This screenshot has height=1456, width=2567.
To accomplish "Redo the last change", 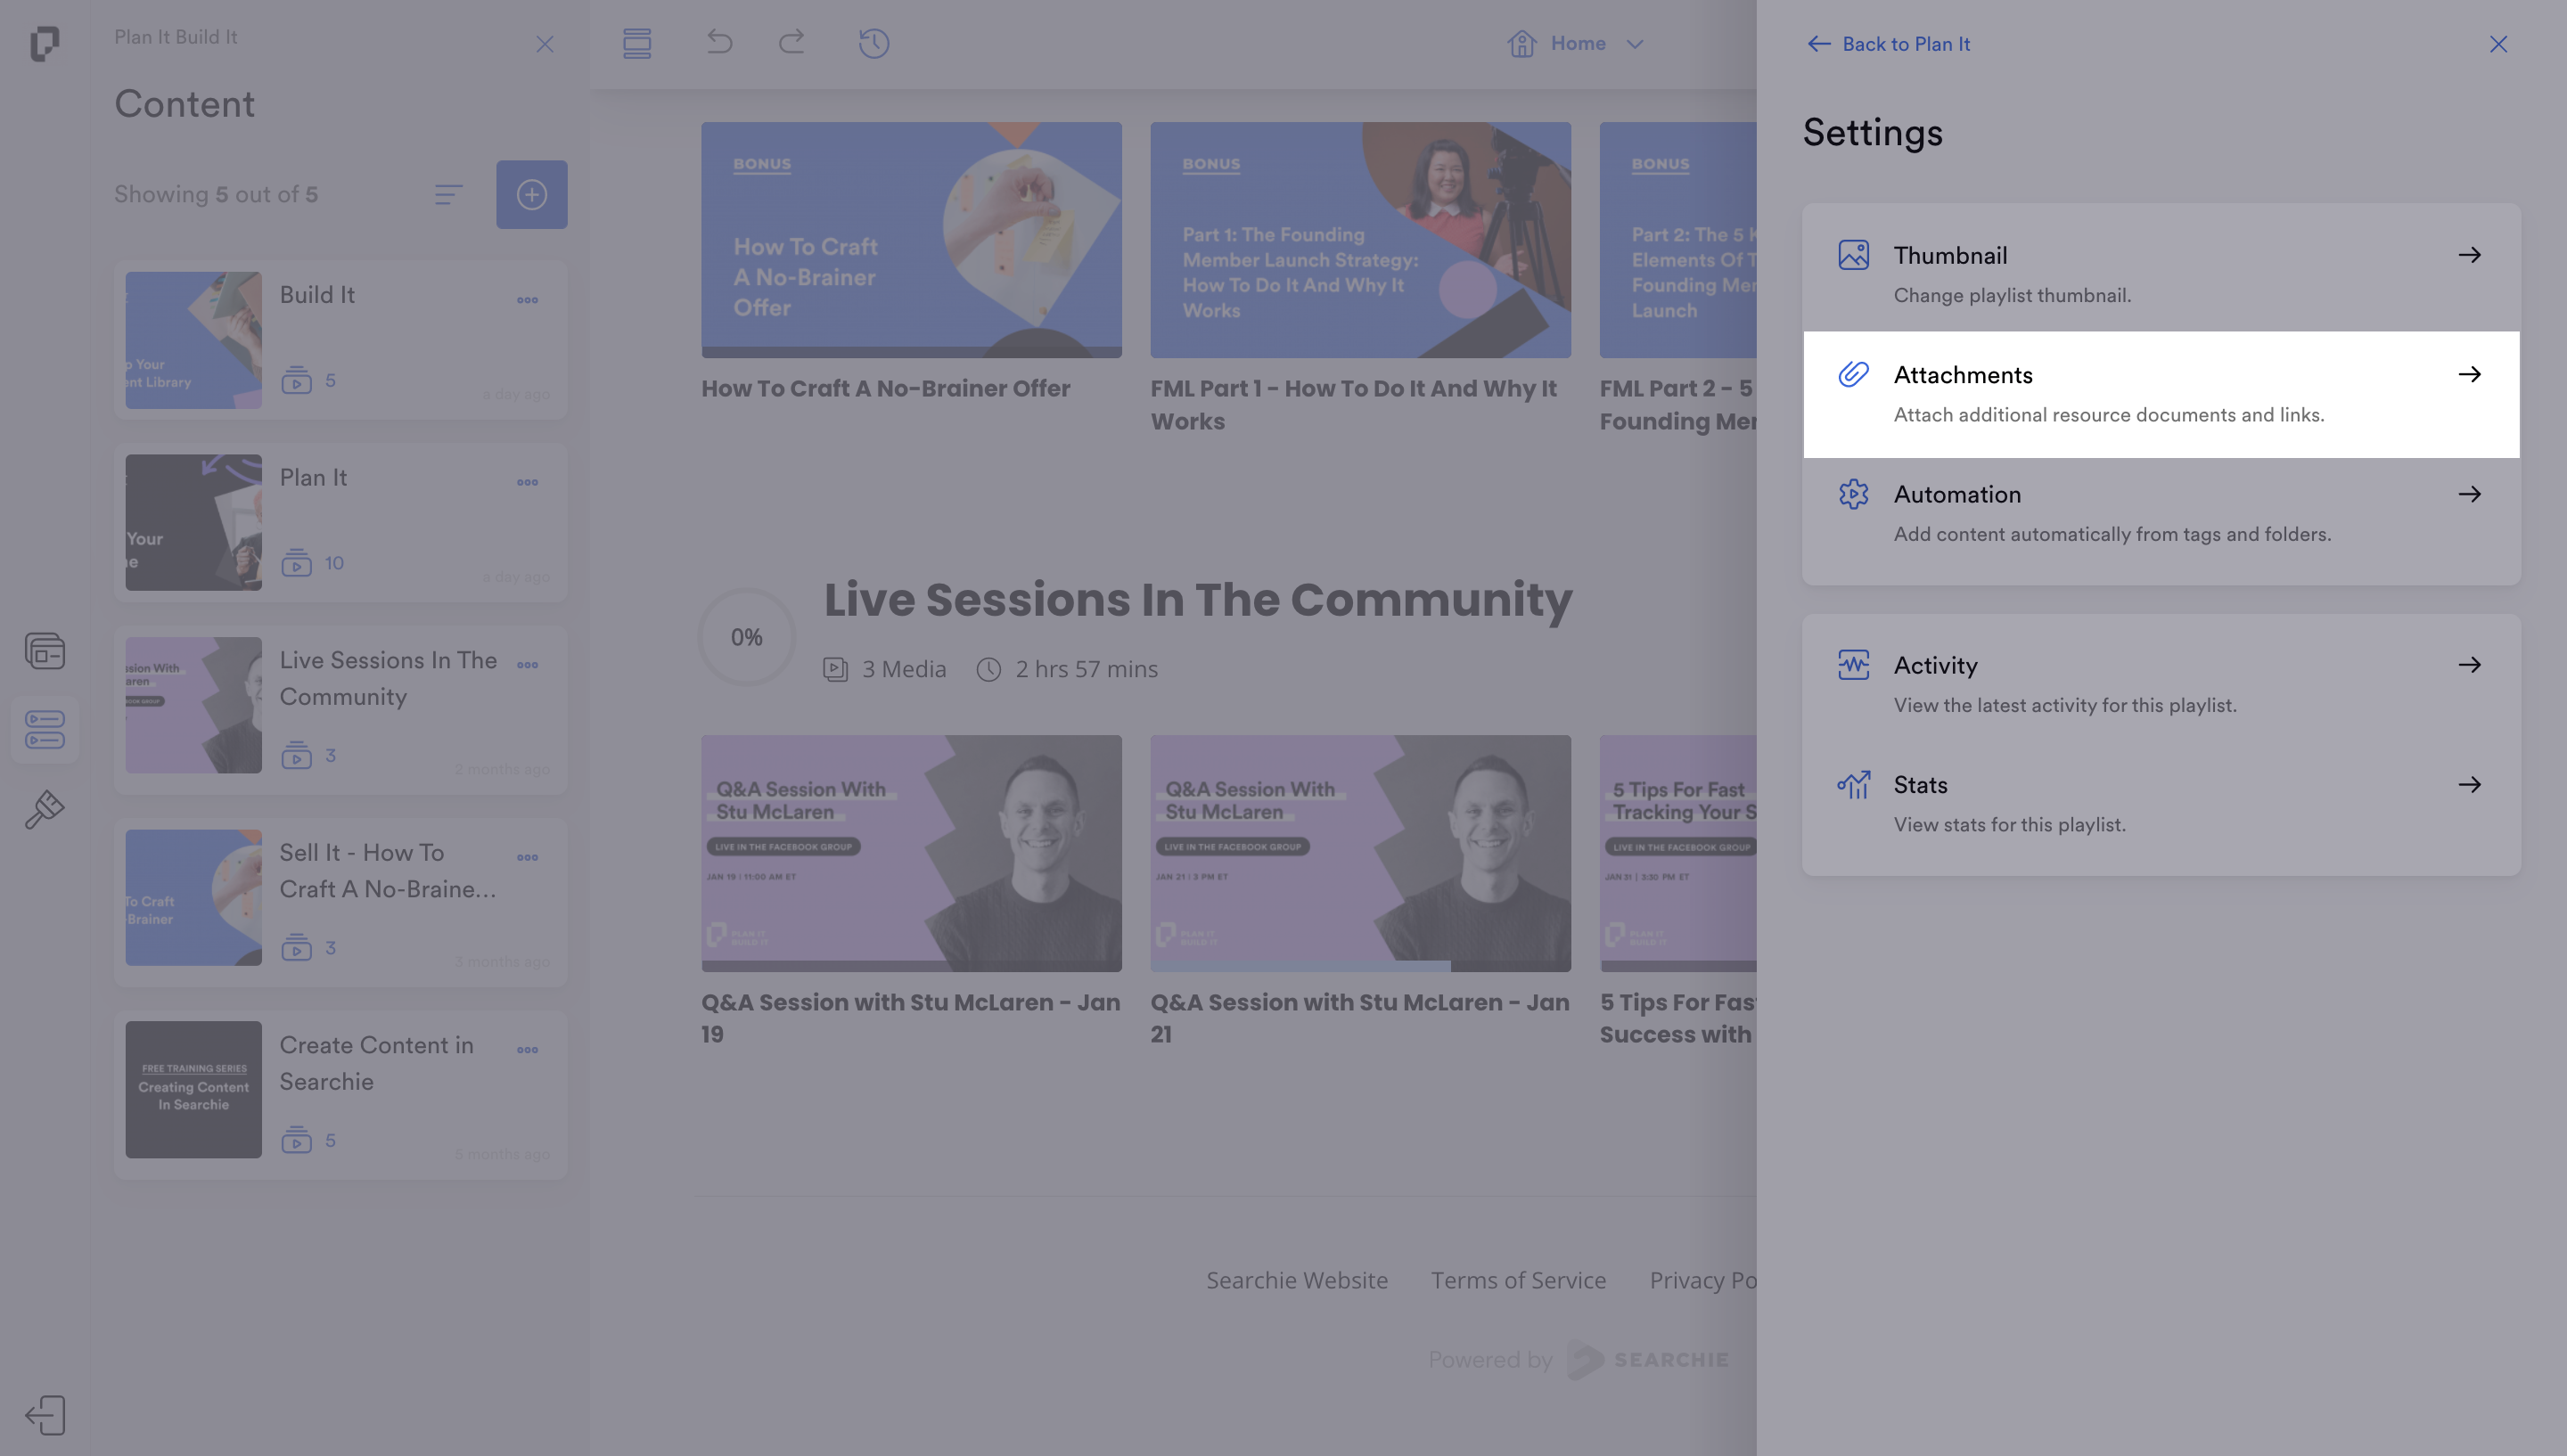I will [792, 42].
